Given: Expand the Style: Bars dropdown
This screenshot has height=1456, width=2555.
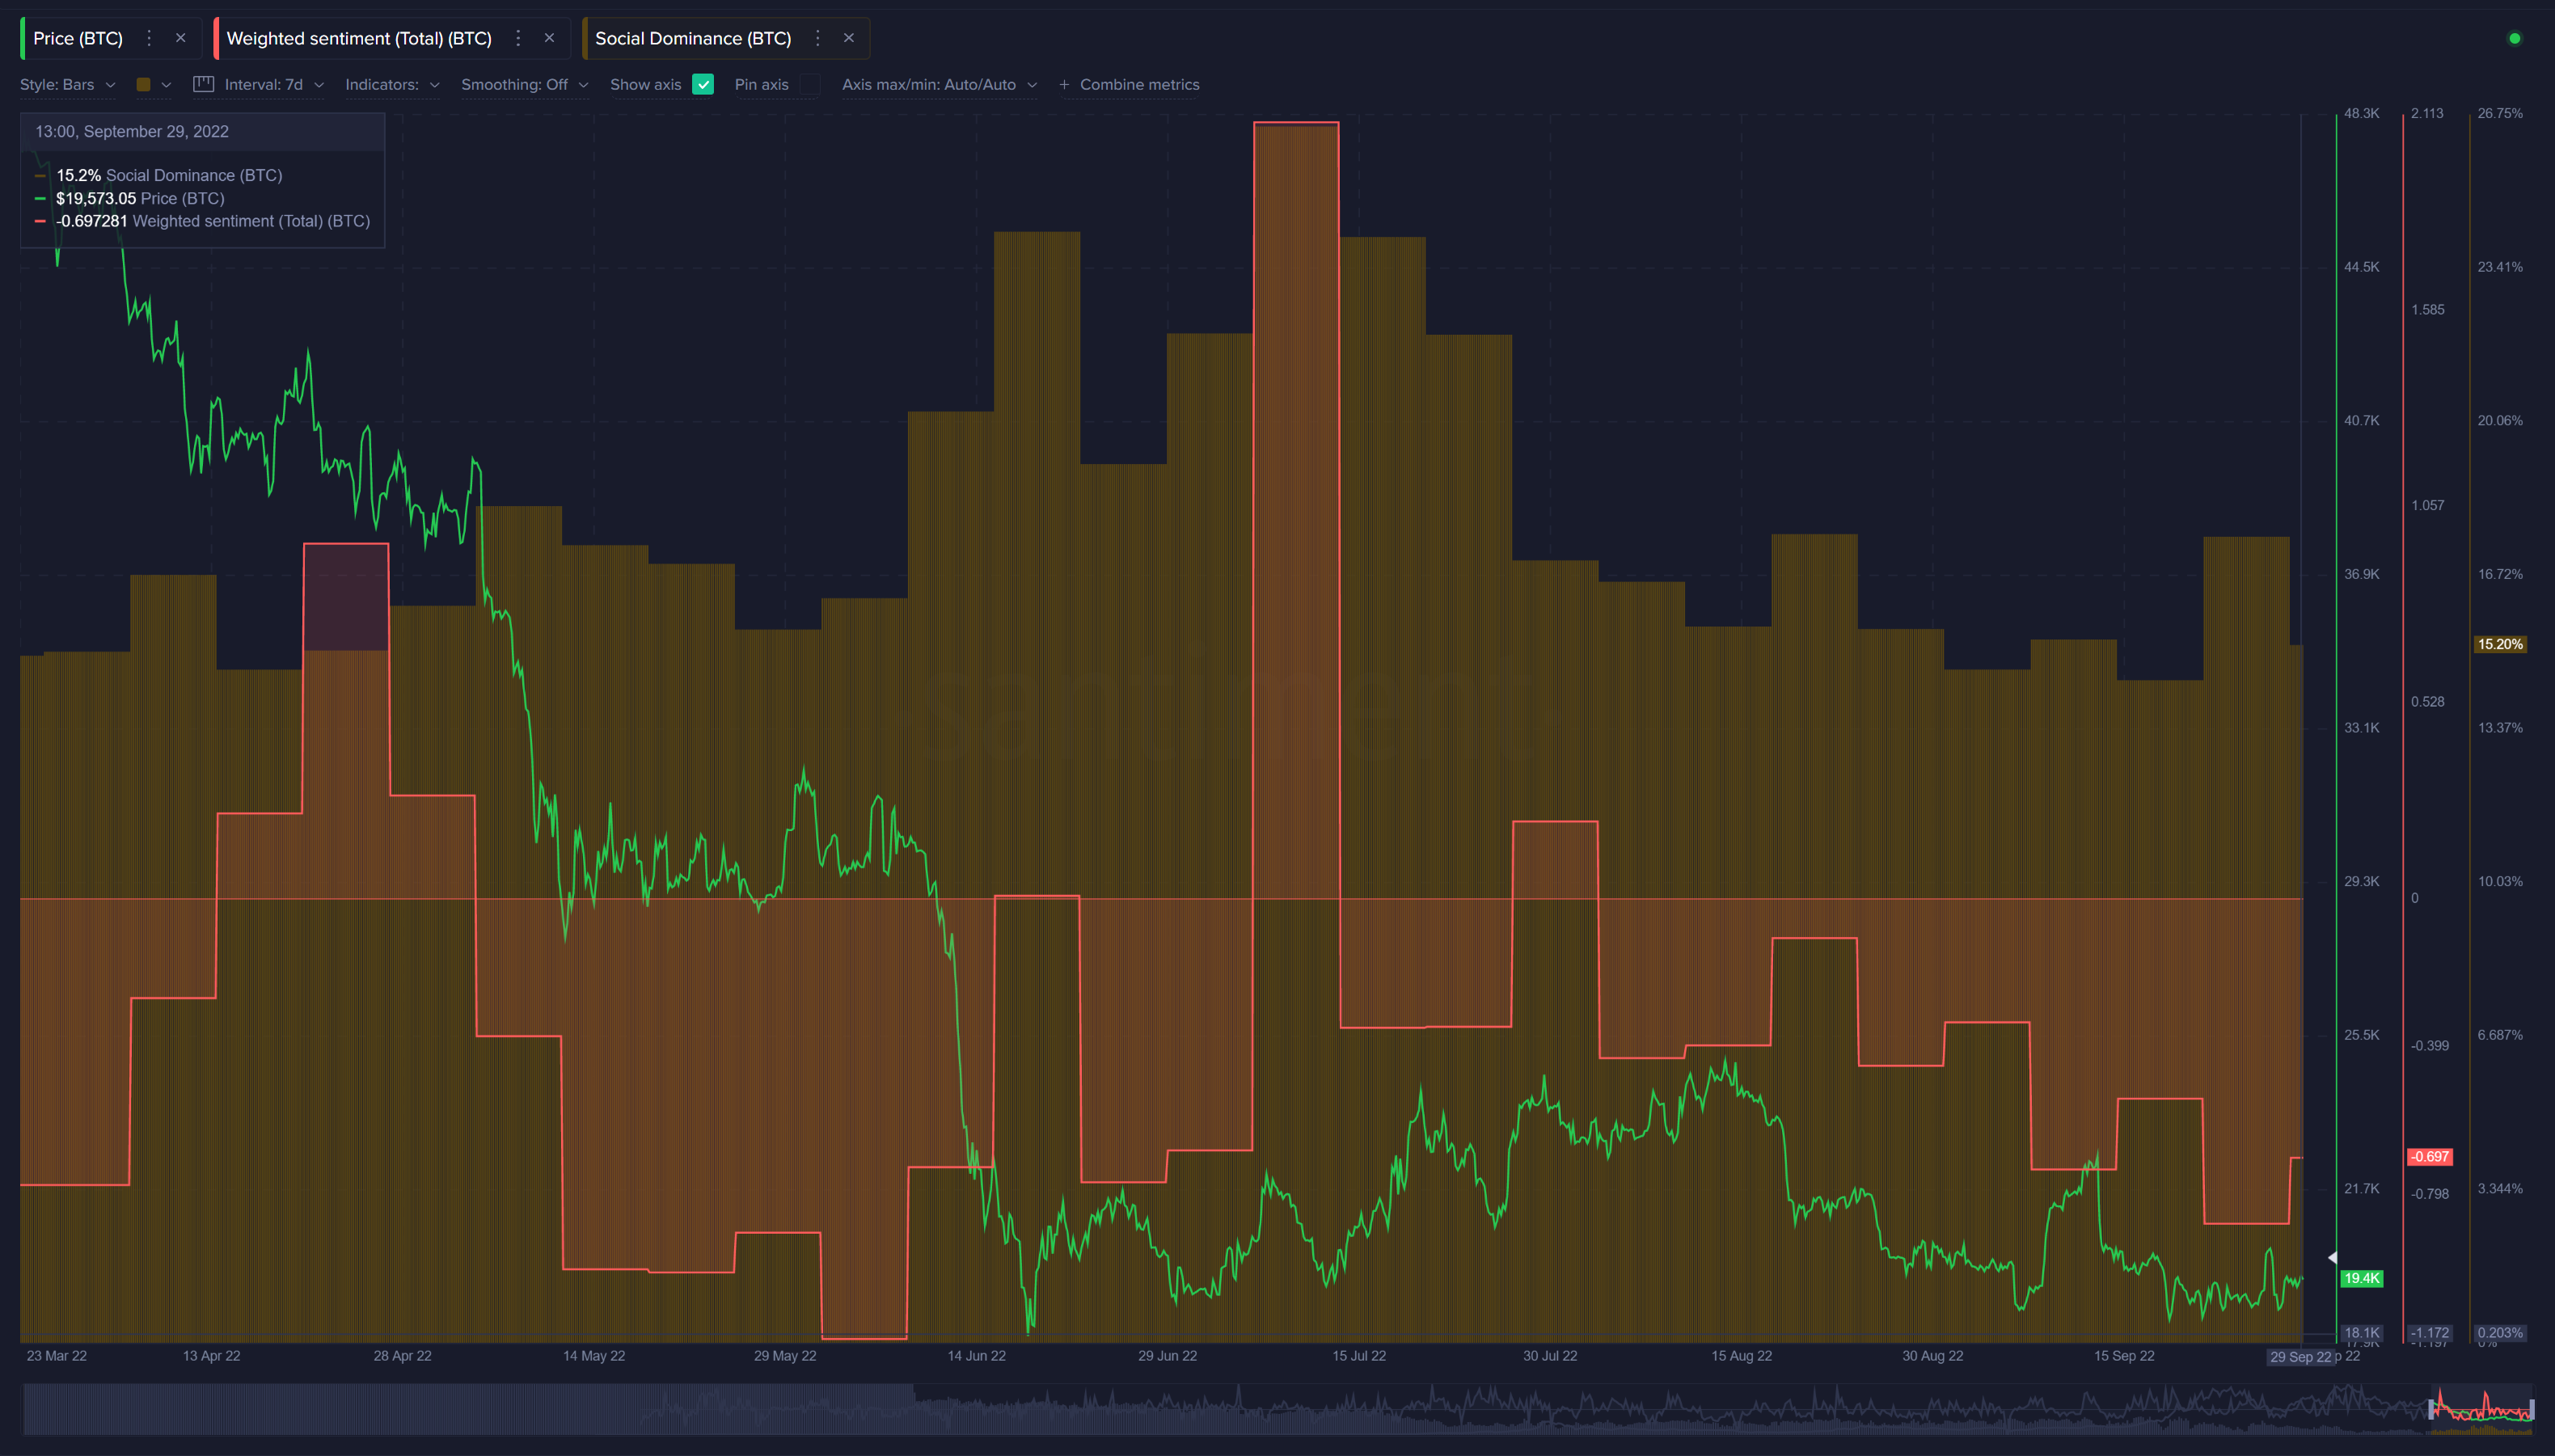Looking at the screenshot, I should (x=67, y=85).
